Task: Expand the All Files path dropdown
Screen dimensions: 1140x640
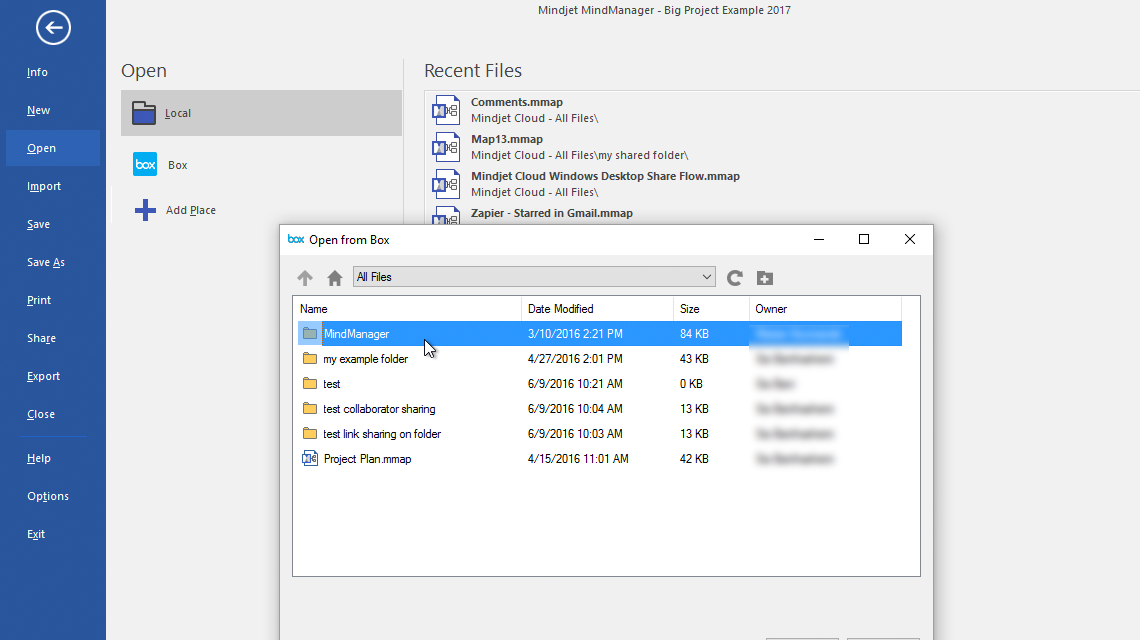Action: coord(707,277)
